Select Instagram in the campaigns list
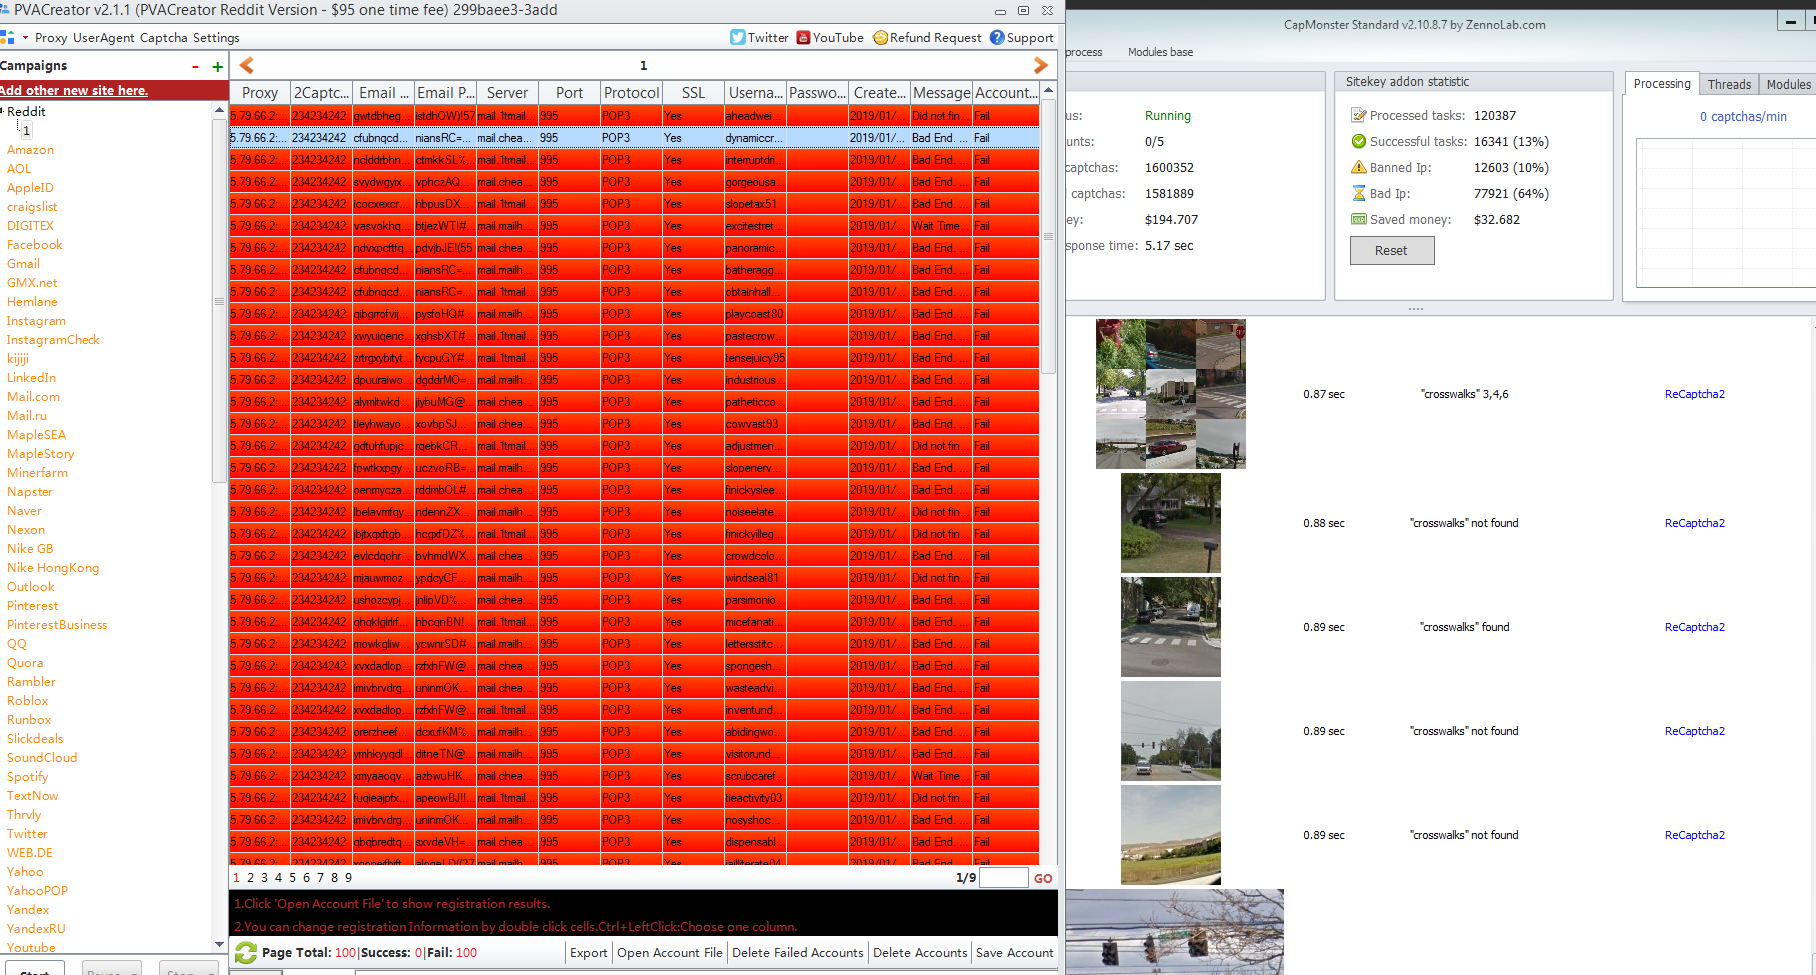Screen dimensions: 1816x975 (36, 321)
